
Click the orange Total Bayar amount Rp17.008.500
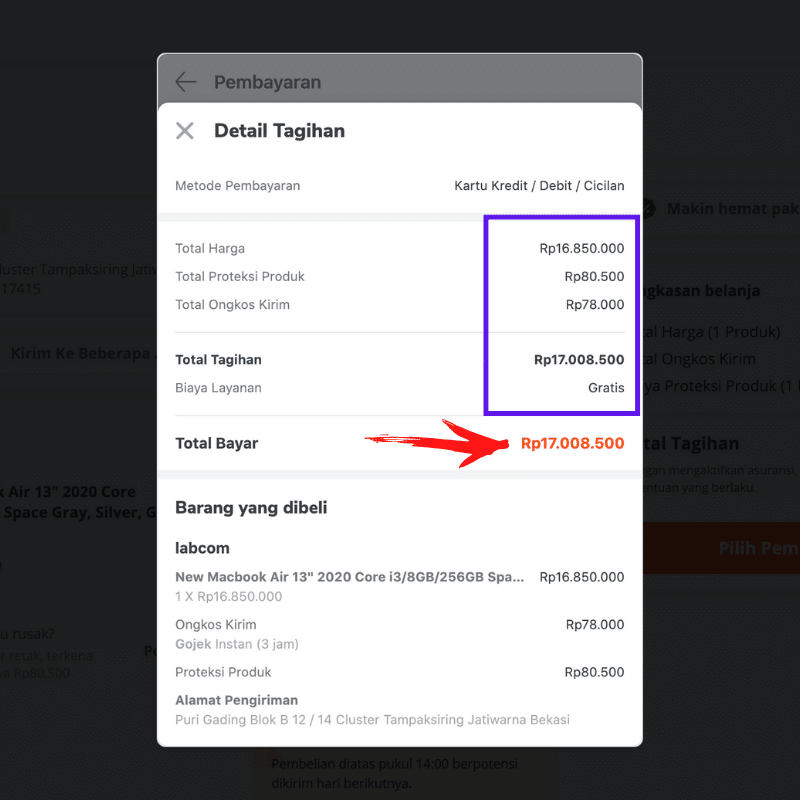click(x=572, y=443)
